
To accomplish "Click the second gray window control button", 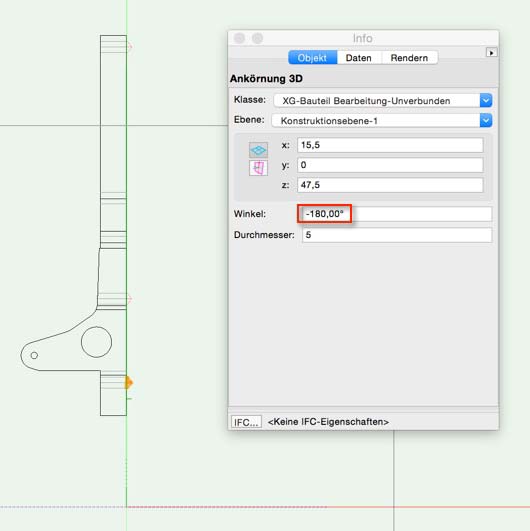I will pos(257,38).
